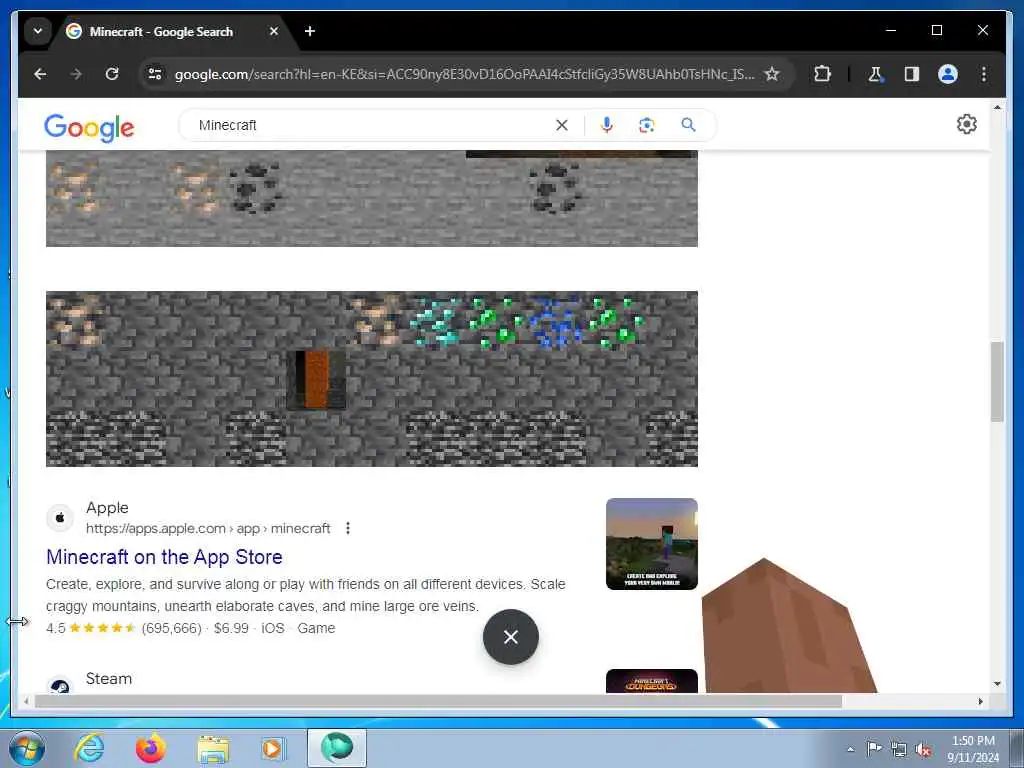Click the 4.5 star rating text
Image resolution: width=1024 pixels, height=768 pixels.
click(56, 628)
